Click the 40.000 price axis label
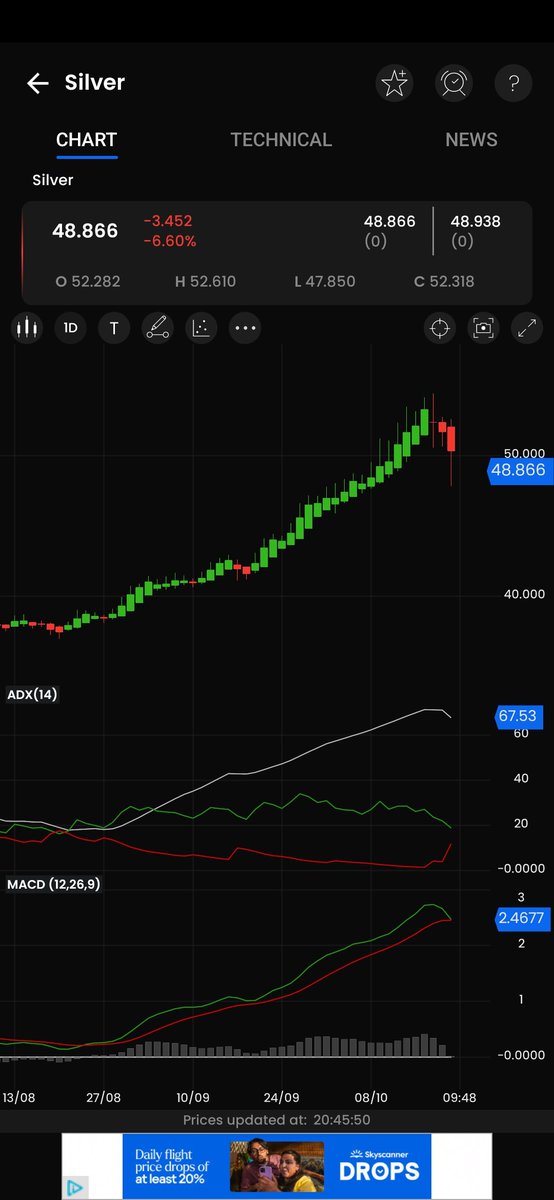Viewport: 554px width, 1200px height. [x=524, y=594]
